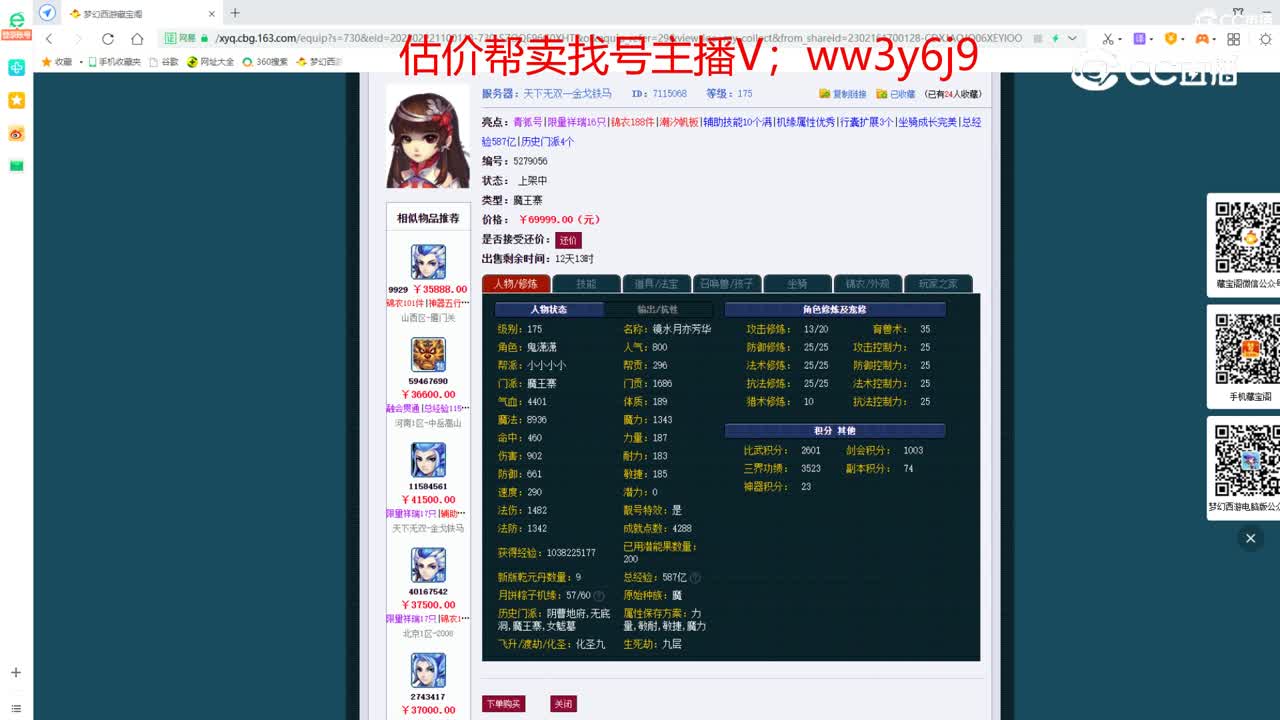Click the 下单购买 purchase button

[503, 704]
